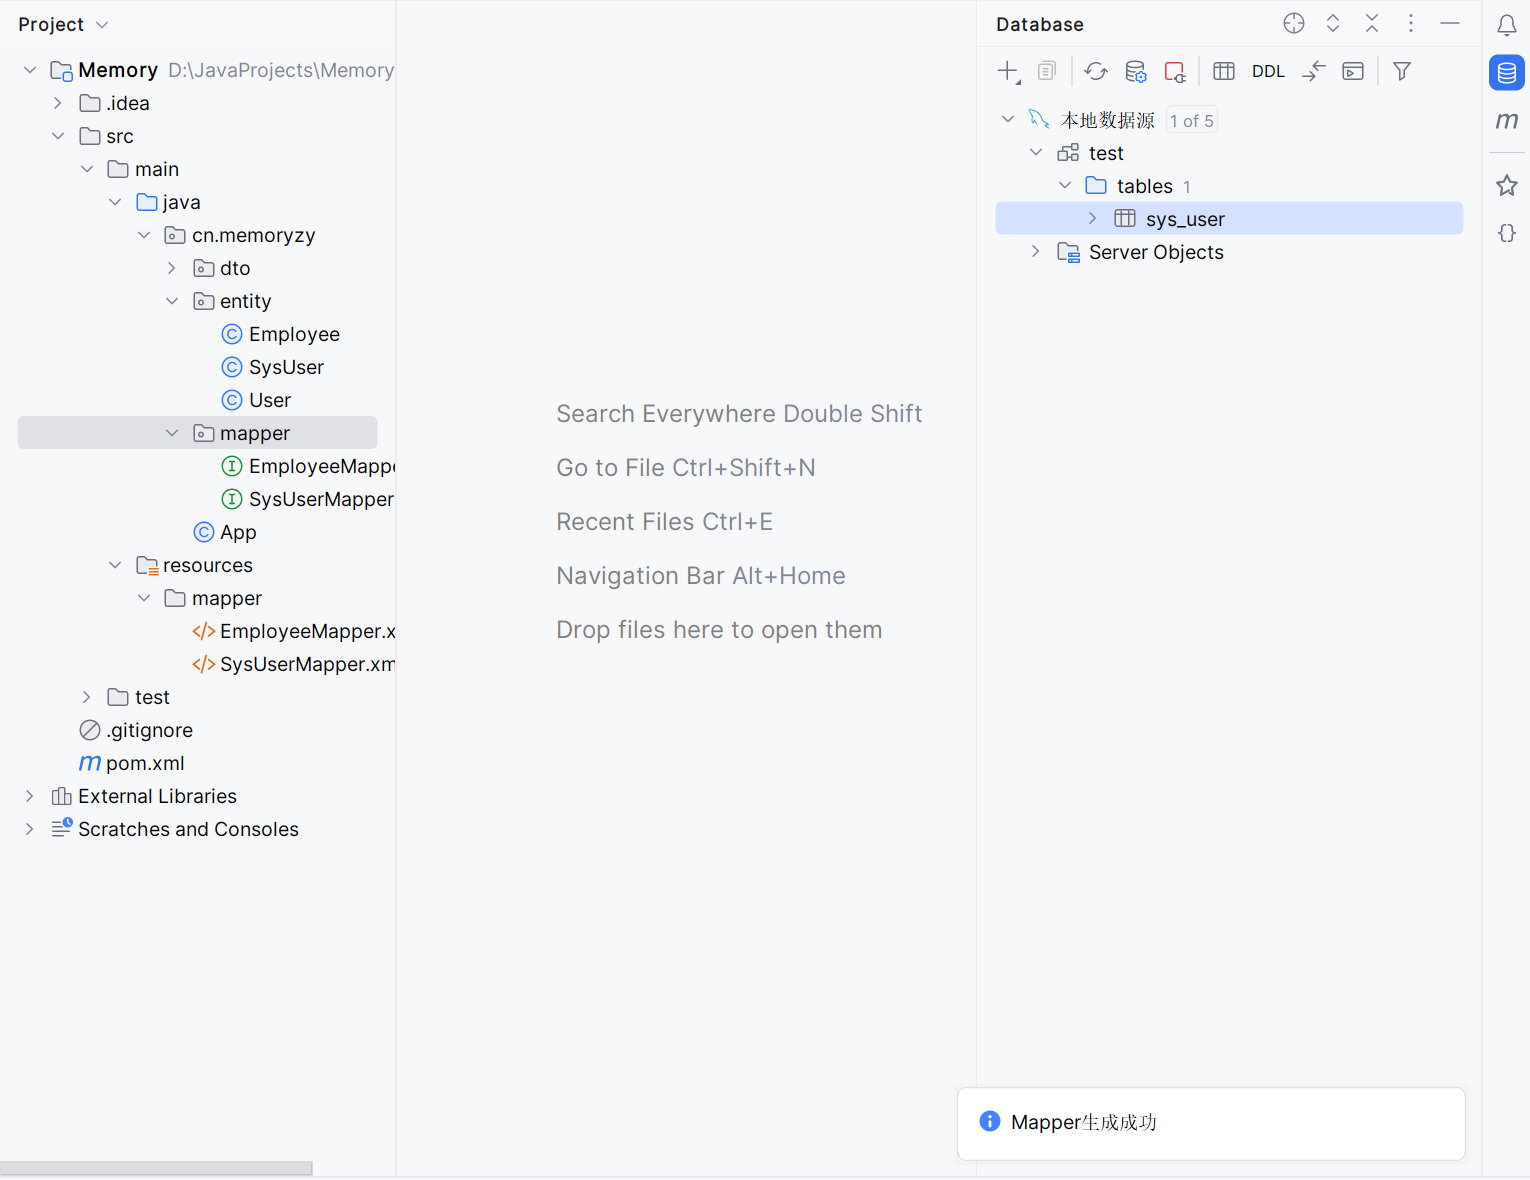
Task: Open the table data grid icon
Action: point(1223,71)
